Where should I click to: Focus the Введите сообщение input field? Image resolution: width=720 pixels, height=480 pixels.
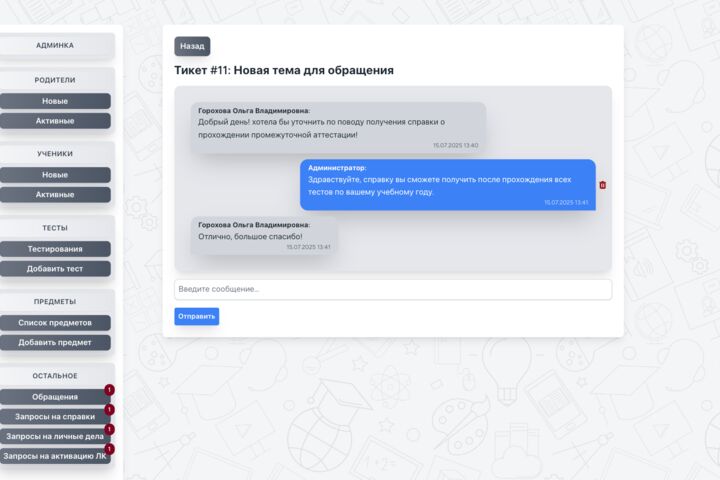[x=393, y=289]
